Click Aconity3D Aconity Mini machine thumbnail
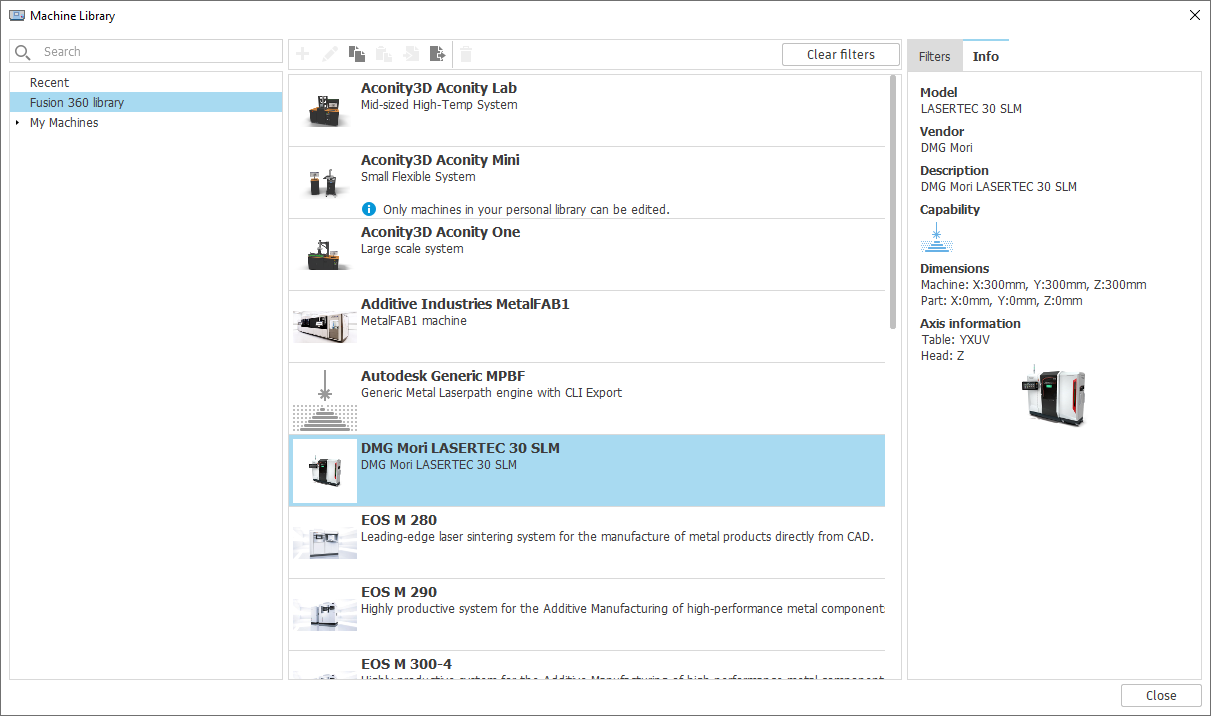Viewport: 1211px width, 716px height. 325,182
